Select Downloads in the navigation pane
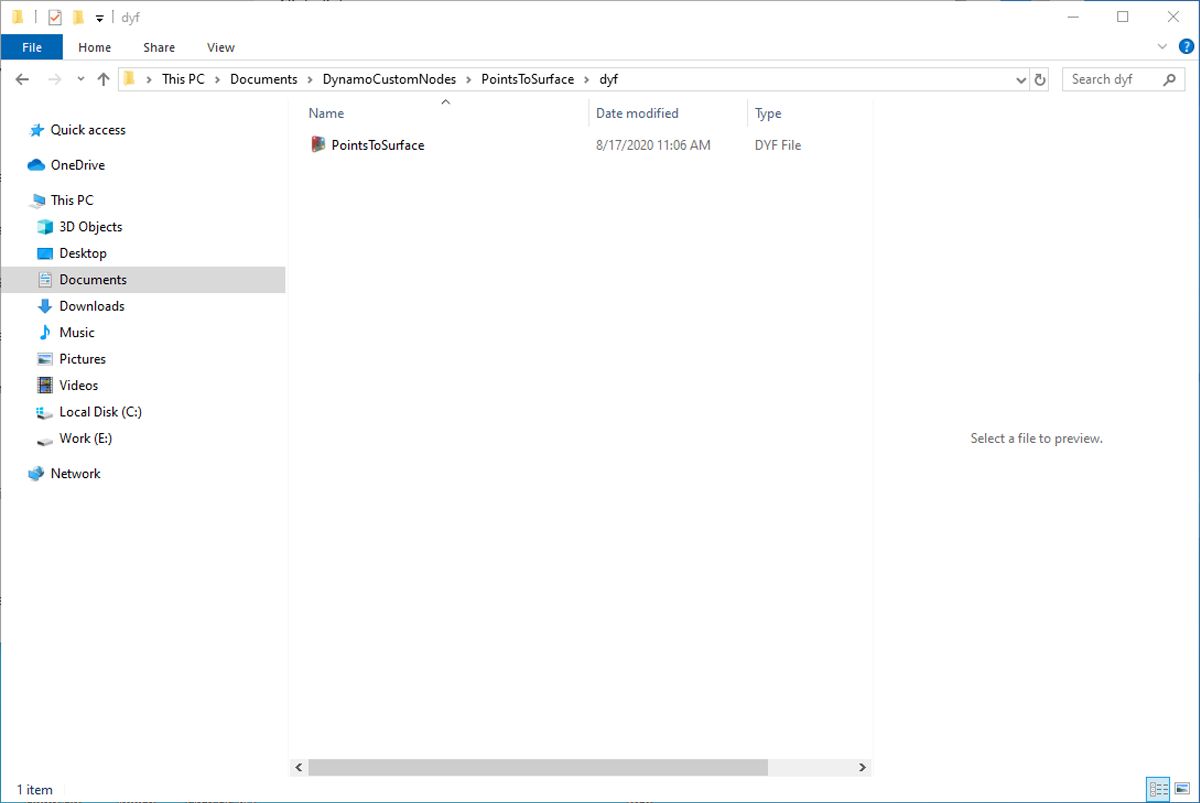1200x803 pixels. pyautogui.click(x=91, y=306)
